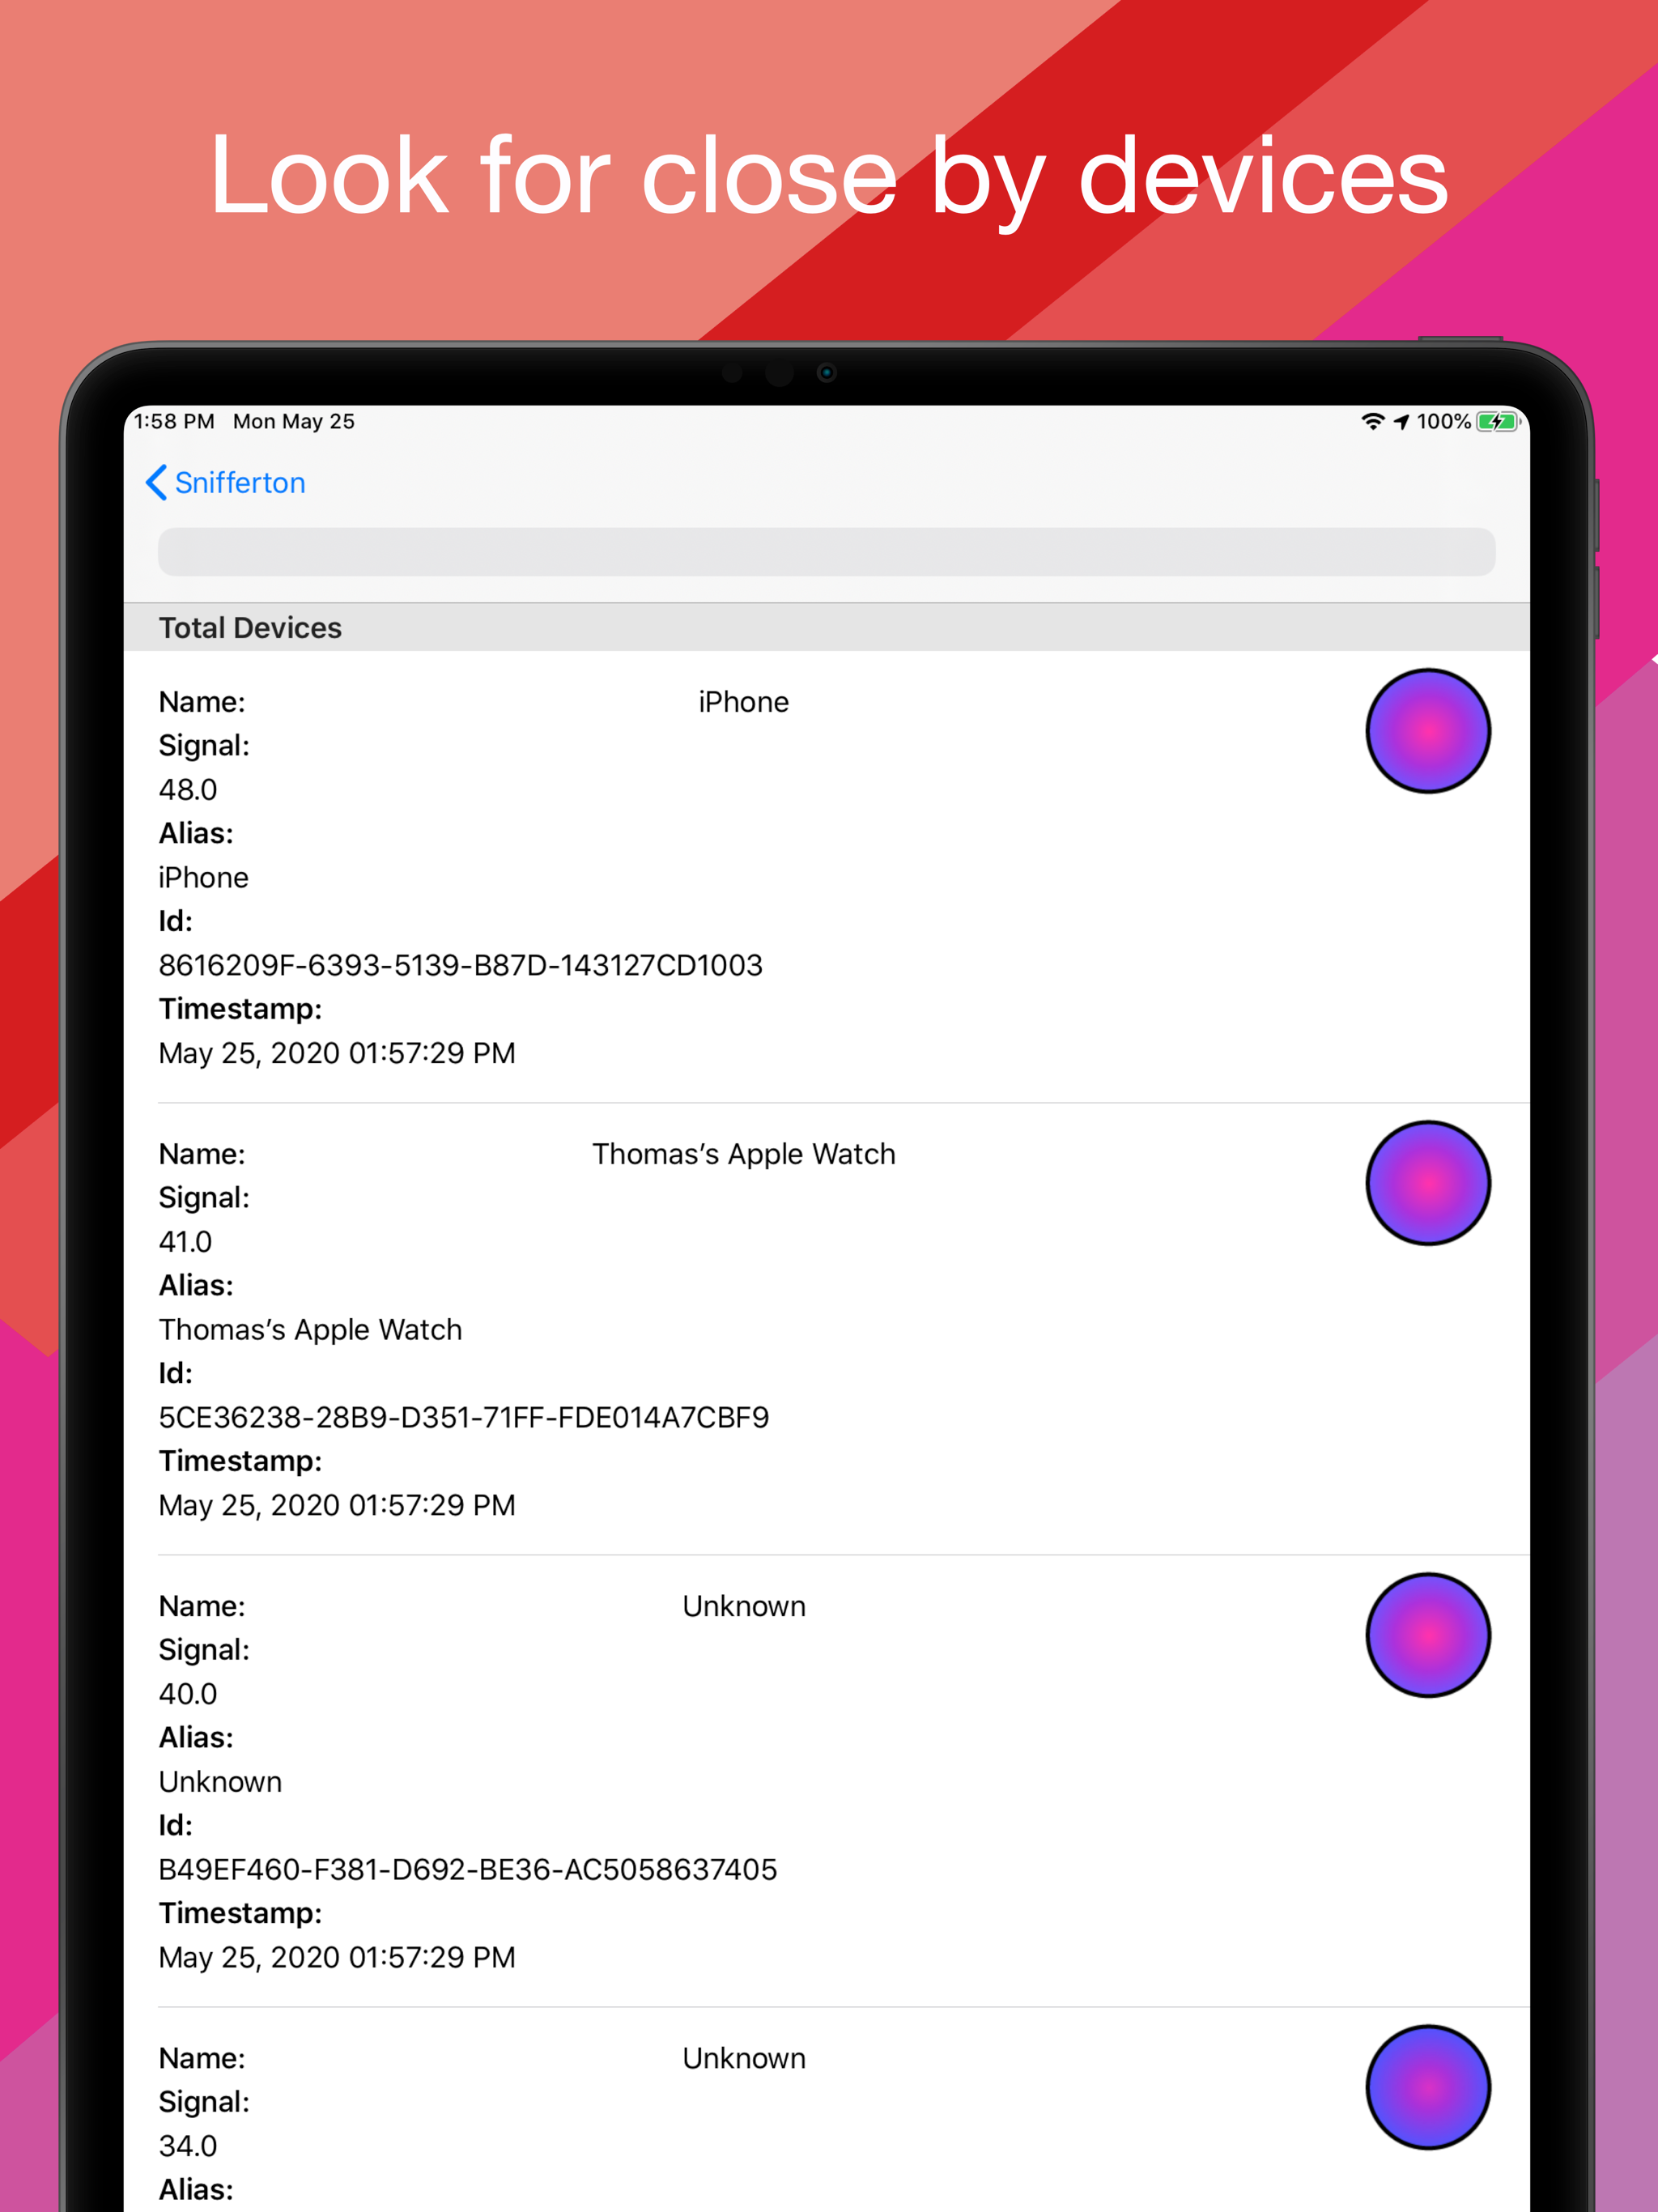Select signal value 41.0
The height and width of the screenshot is (2212, 1658).
click(x=186, y=1242)
